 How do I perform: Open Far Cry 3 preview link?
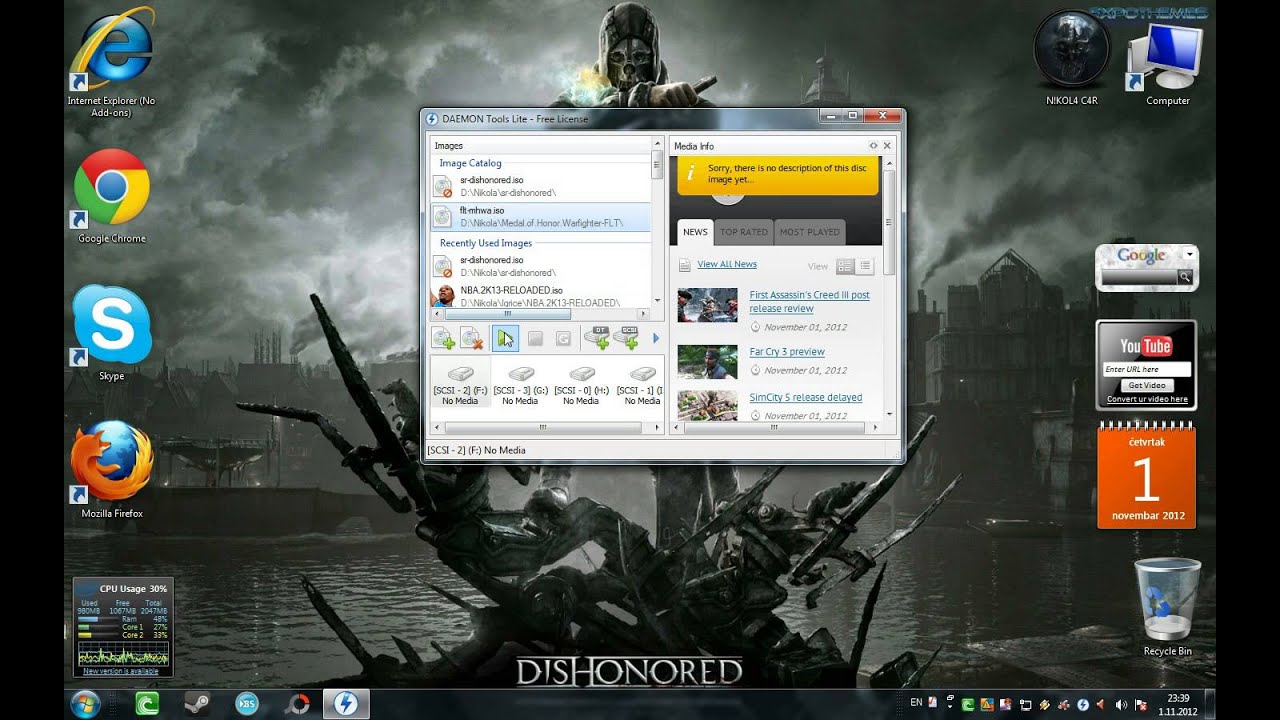click(x=787, y=352)
